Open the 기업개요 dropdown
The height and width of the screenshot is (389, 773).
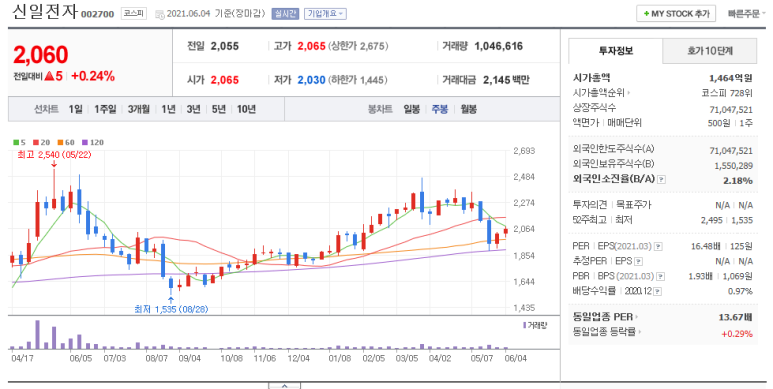(x=325, y=14)
